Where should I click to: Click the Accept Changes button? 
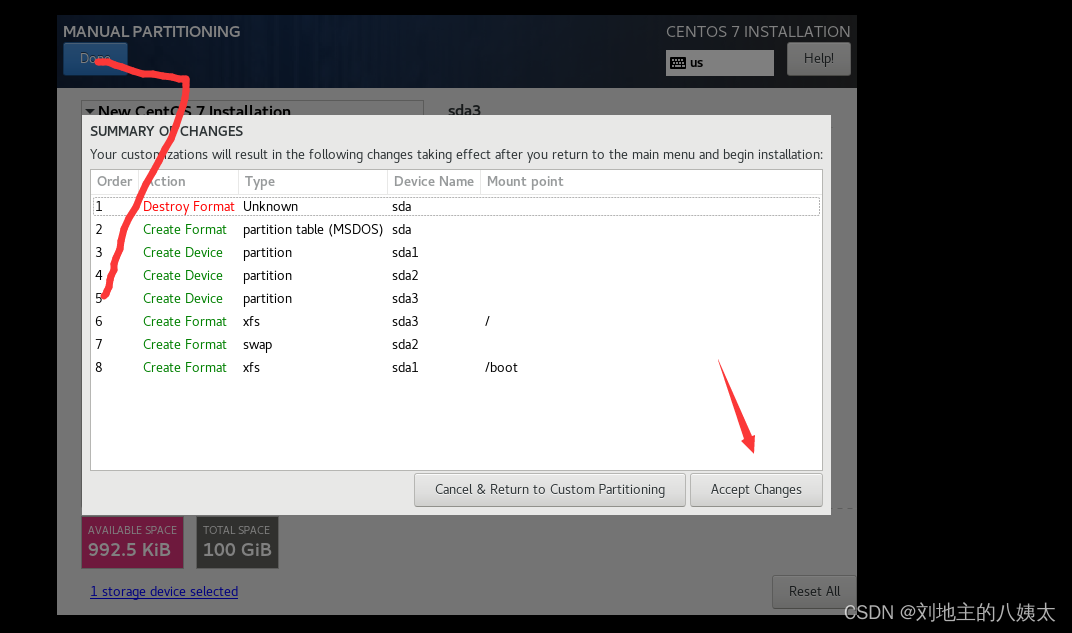click(x=756, y=489)
